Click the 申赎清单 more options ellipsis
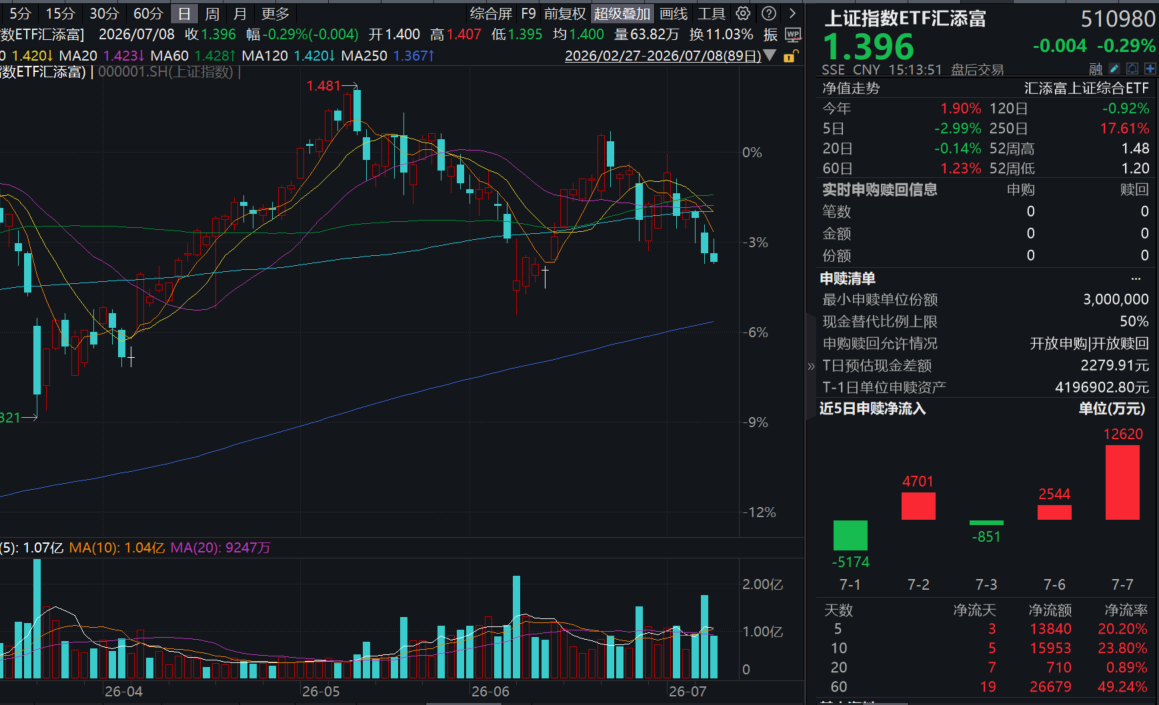 pos(1136,279)
